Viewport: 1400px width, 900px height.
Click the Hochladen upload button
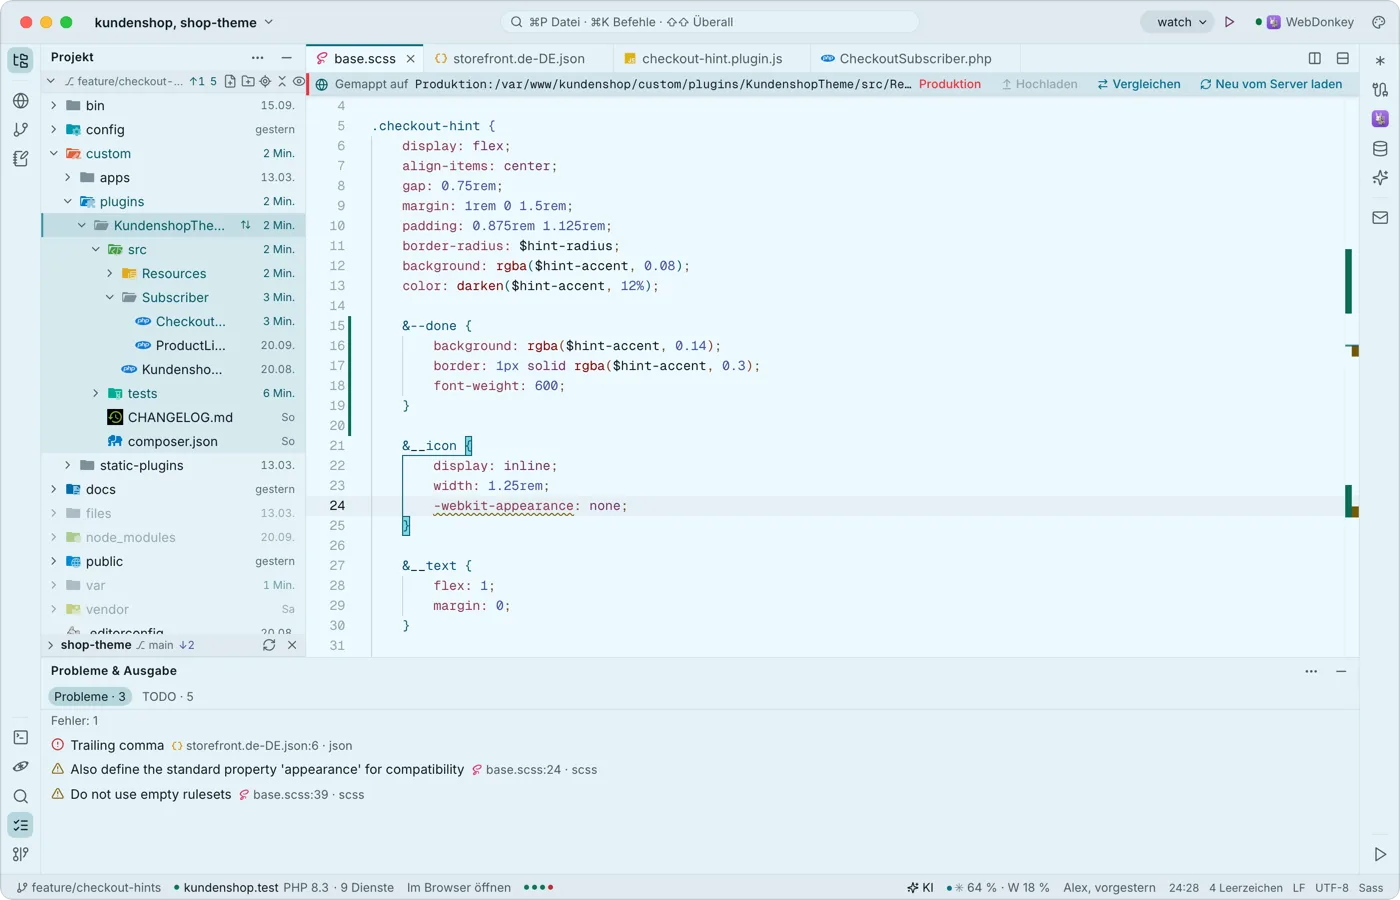1040,84
